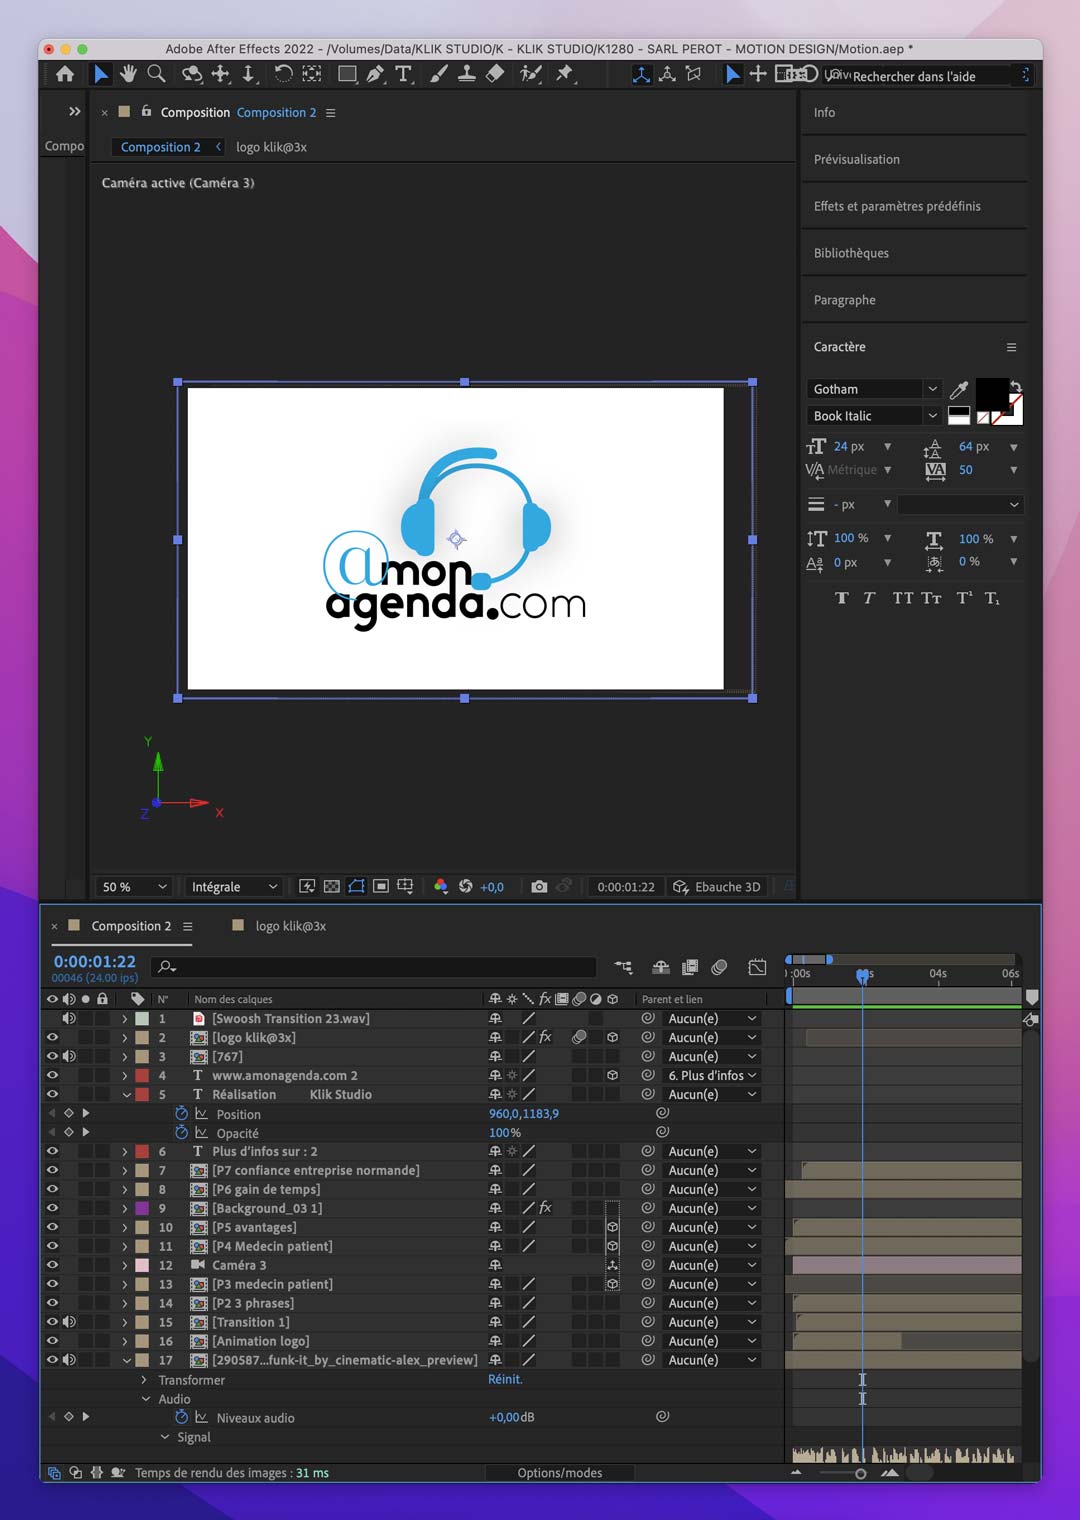Viewport: 1080px width, 1520px height.
Task: Pick a color with the Character eyedropper
Action: tap(959, 389)
